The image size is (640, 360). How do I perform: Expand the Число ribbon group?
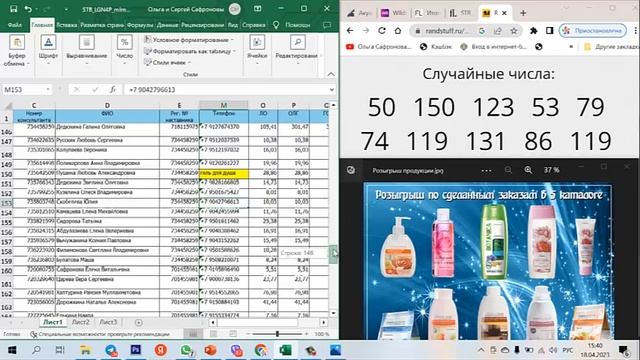click(124, 51)
